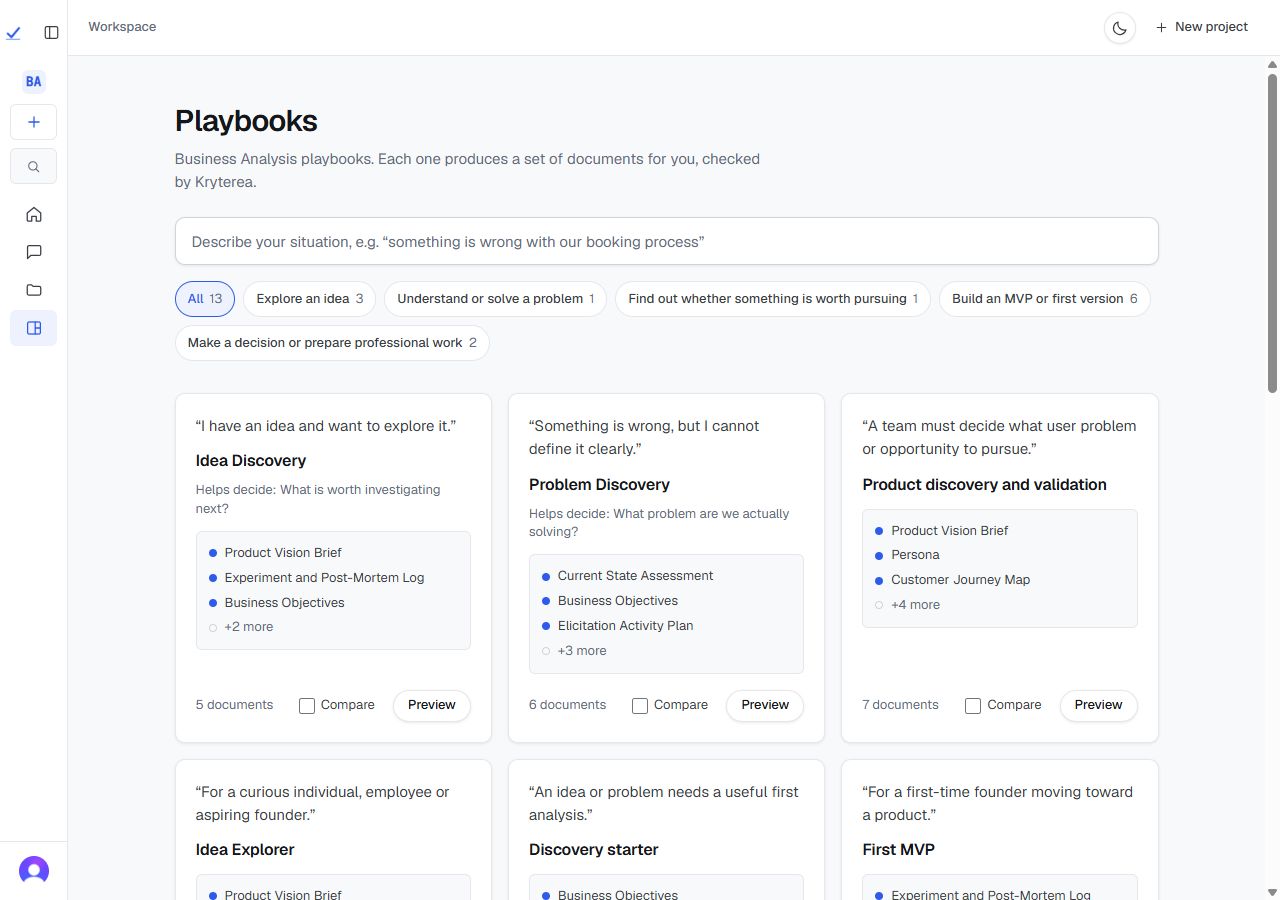
Task: Filter by Make a decision or prepare work
Action: [x=332, y=343]
